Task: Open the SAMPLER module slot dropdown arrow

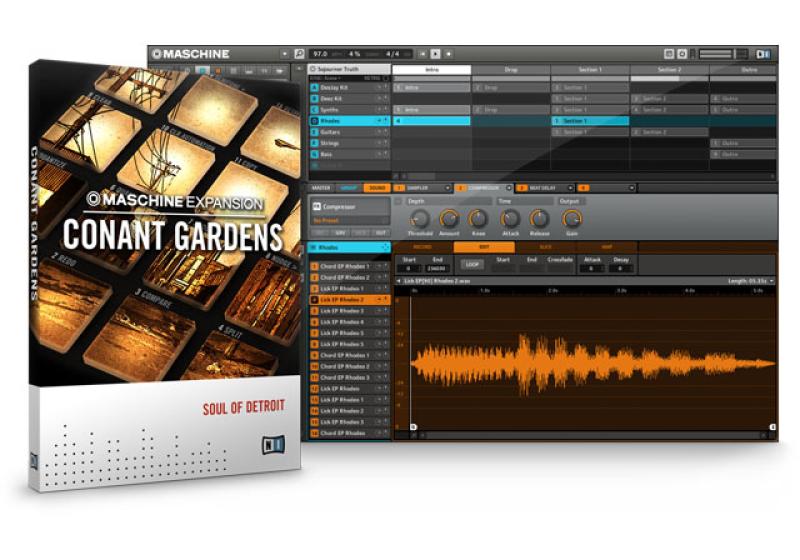Action: click(447, 188)
